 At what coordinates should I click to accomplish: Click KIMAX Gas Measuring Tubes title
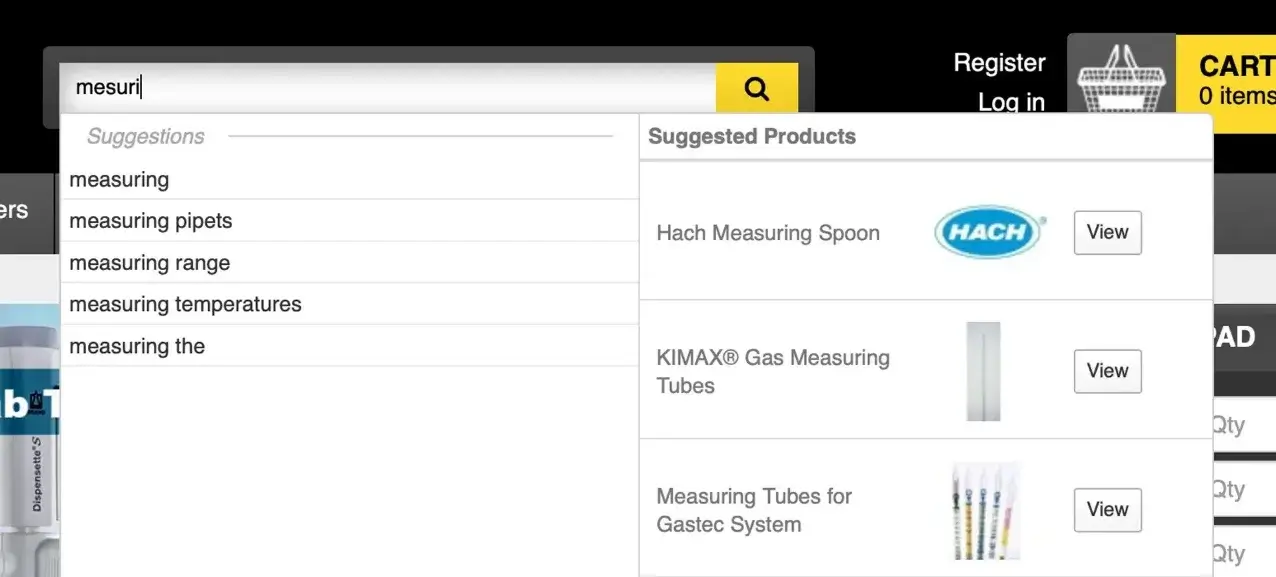point(772,371)
